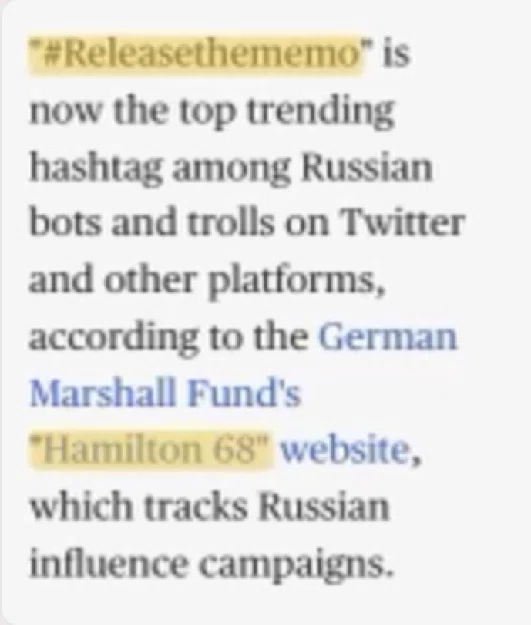531x625 pixels.
Task: Click the word "trolls"
Action: pos(231,223)
